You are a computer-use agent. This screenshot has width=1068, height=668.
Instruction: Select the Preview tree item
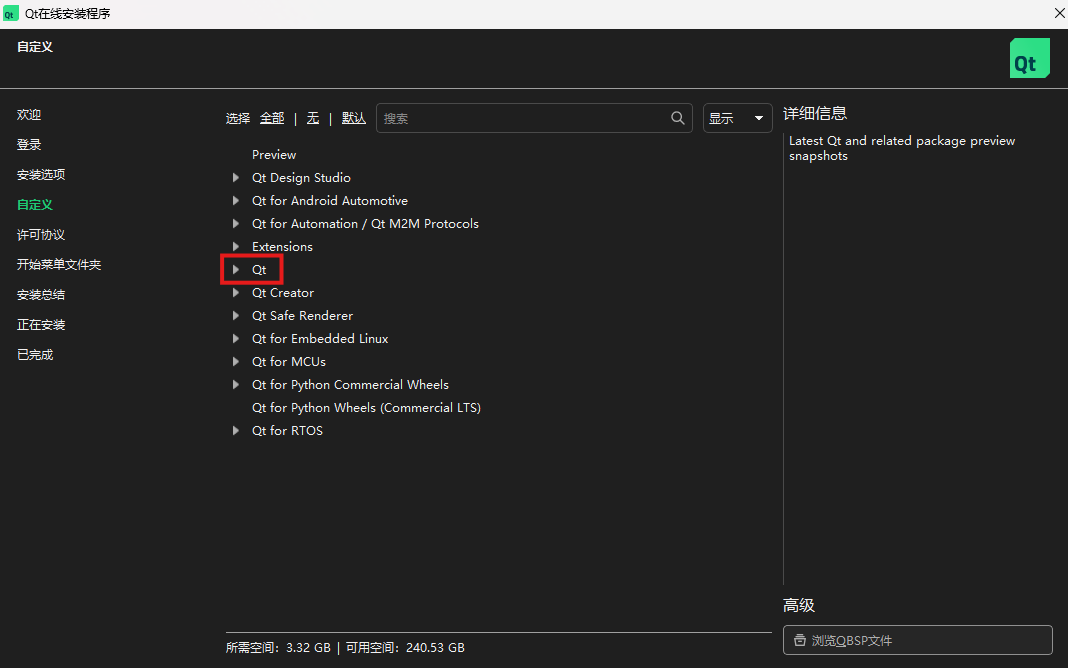tap(274, 155)
